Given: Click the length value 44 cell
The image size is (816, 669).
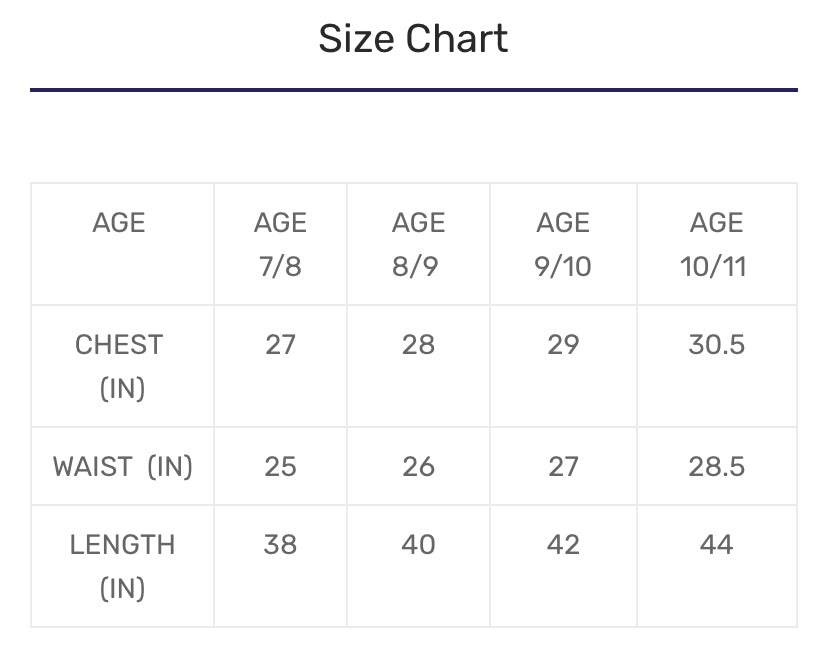Looking at the screenshot, I should coord(716,545).
